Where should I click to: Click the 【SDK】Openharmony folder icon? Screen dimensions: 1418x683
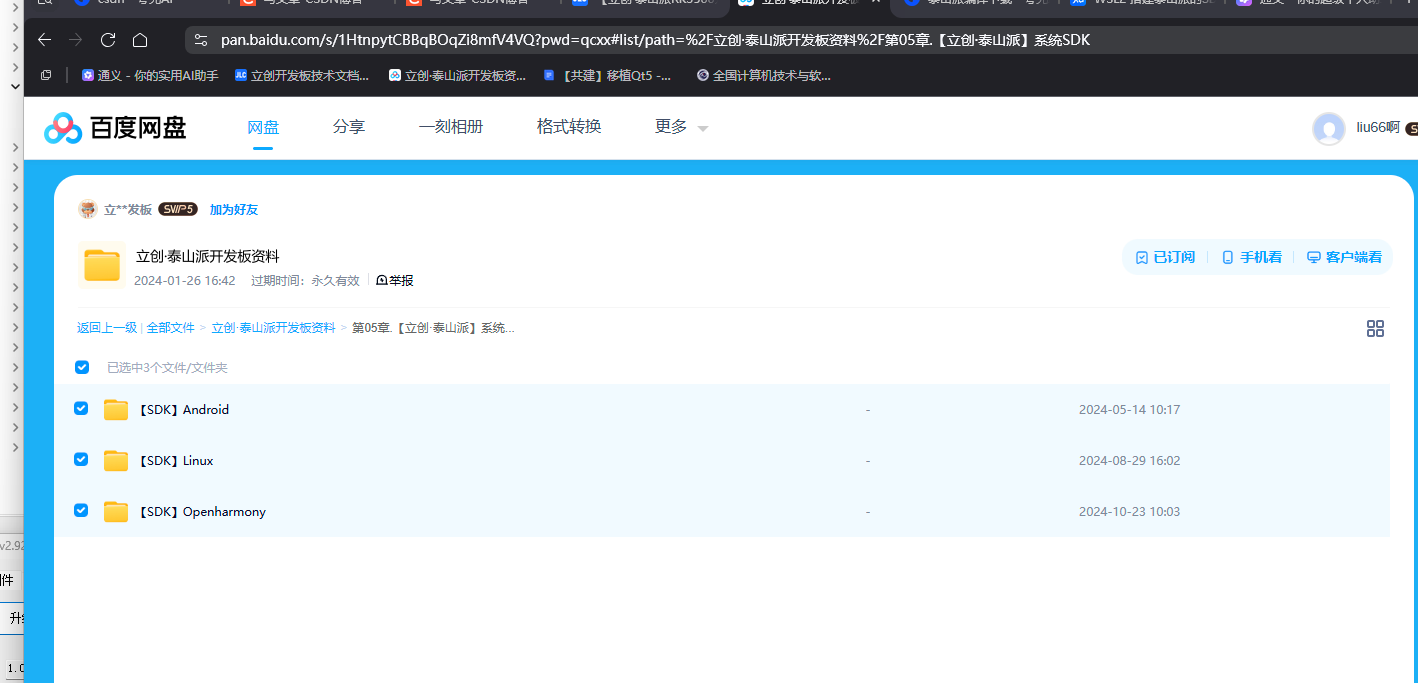point(116,512)
